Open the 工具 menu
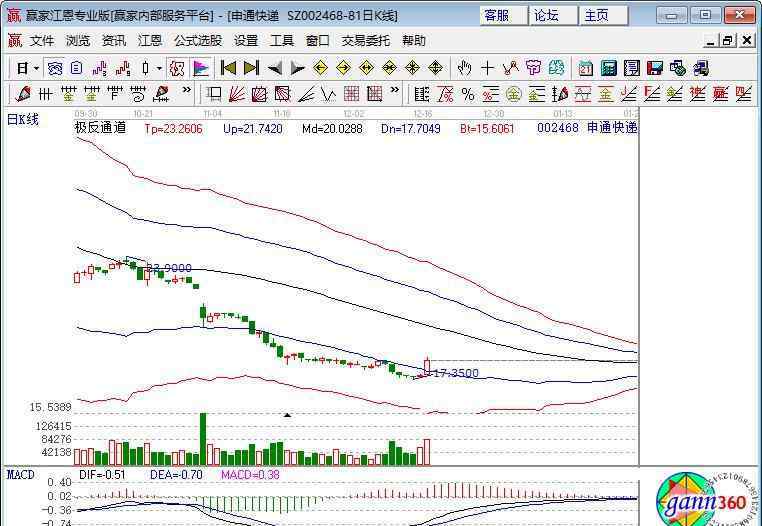Image resolution: width=762 pixels, height=526 pixels. click(281, 41)
